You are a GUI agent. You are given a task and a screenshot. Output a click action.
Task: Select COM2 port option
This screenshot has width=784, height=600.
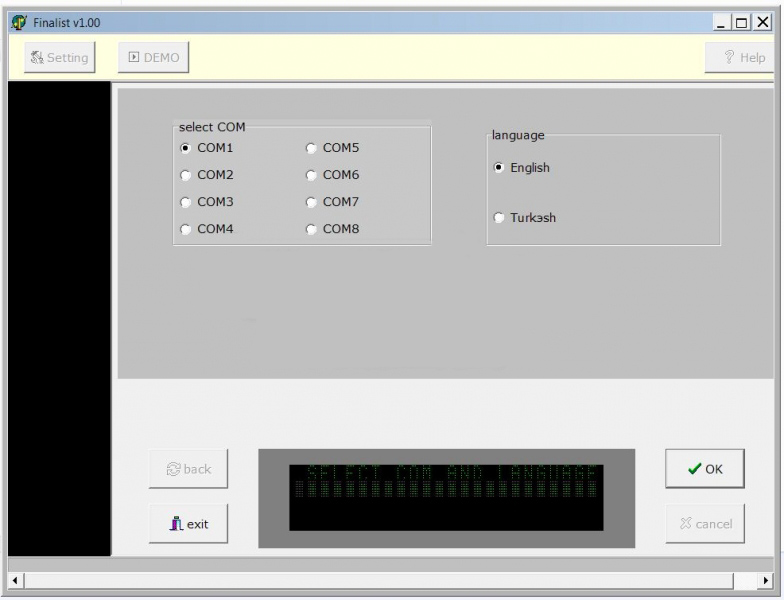185,175
